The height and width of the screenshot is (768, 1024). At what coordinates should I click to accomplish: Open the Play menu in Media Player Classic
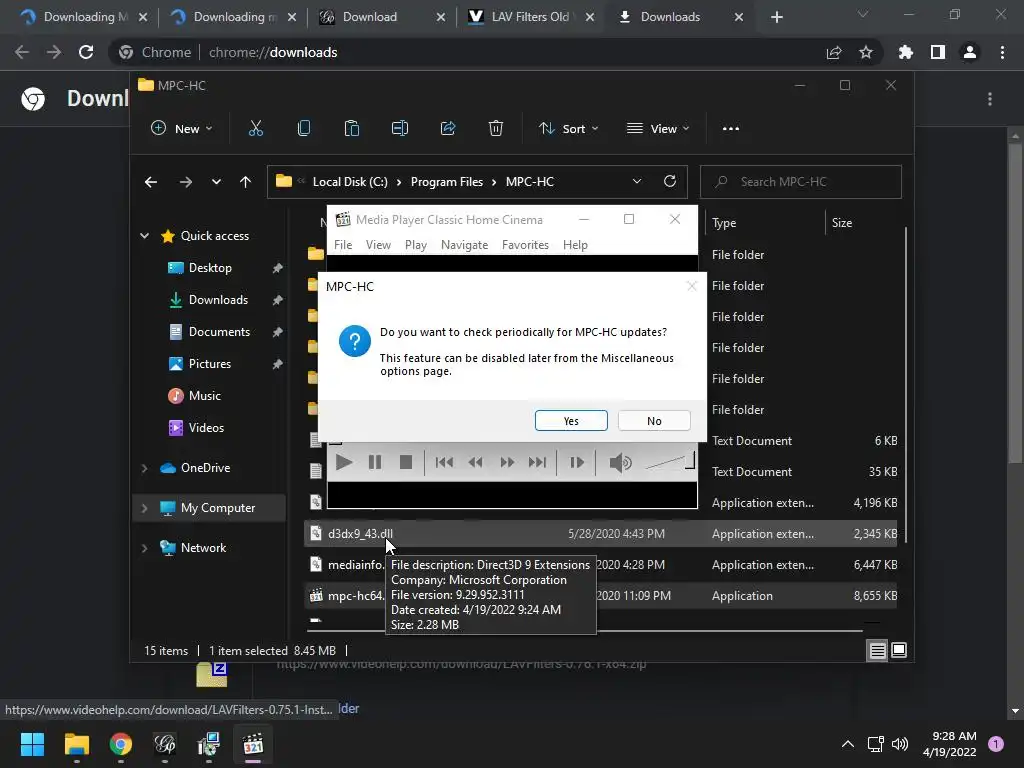point(415,245)
